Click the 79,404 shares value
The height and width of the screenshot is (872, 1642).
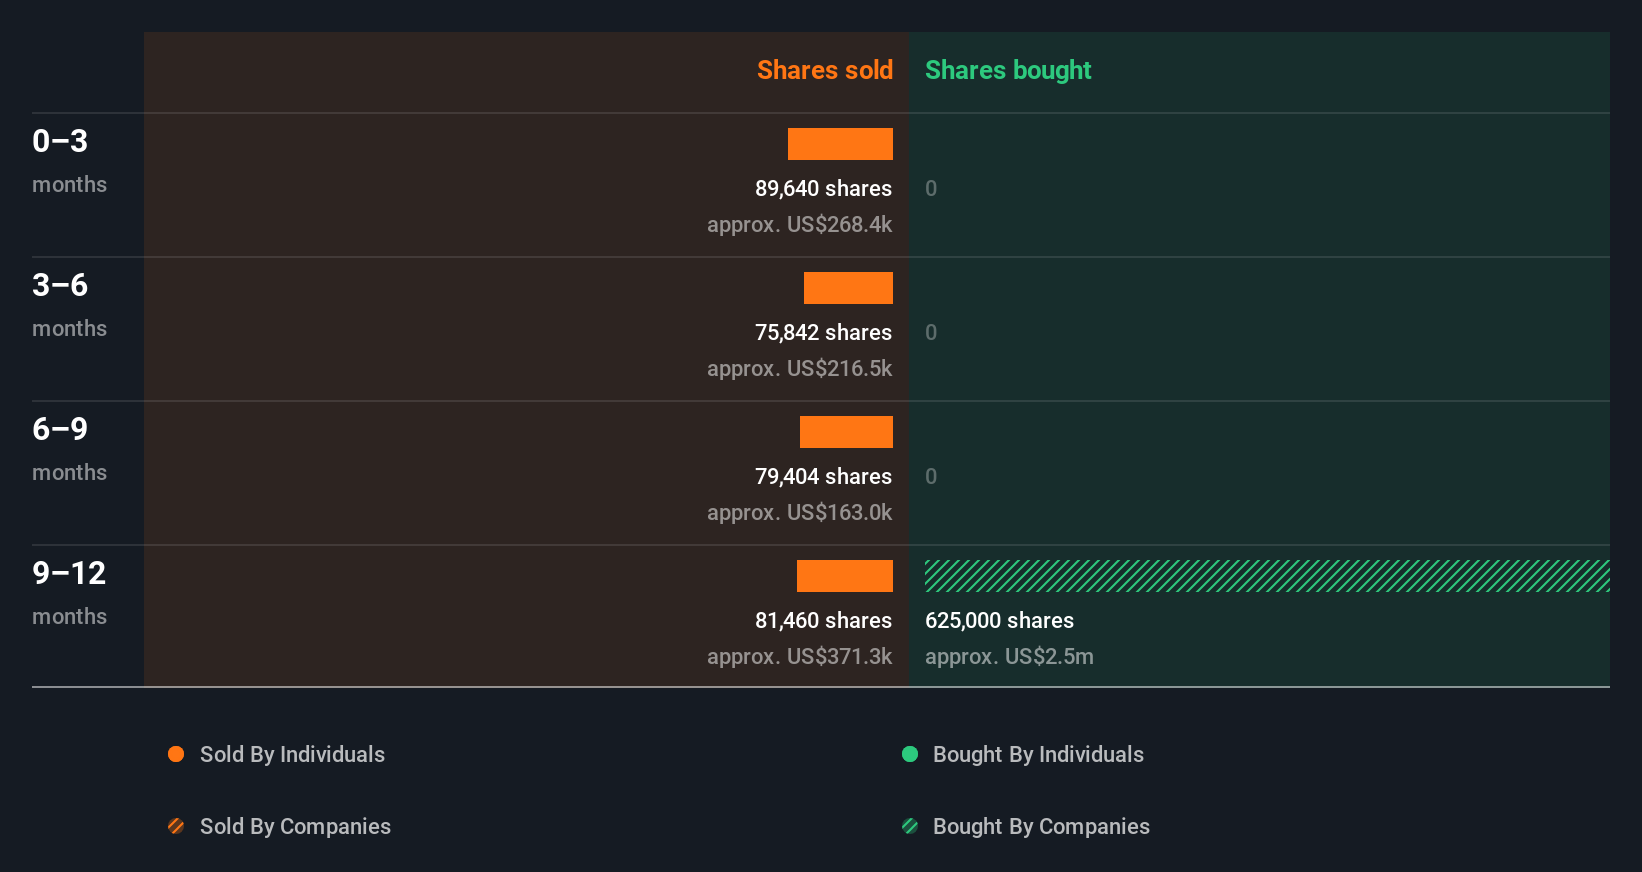pos(823,476)
